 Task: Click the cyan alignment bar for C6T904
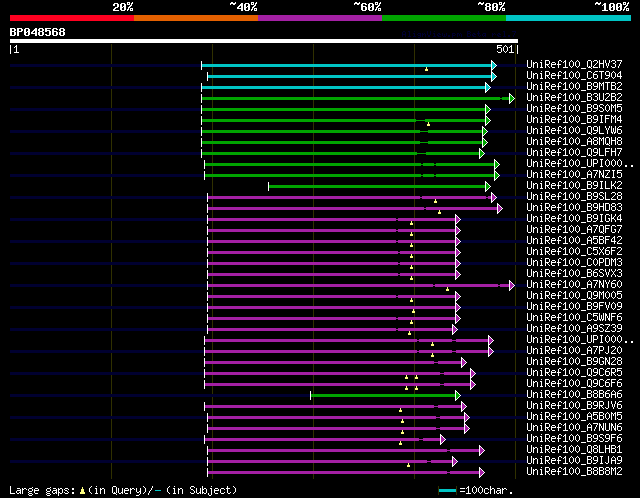click(349, 76)
